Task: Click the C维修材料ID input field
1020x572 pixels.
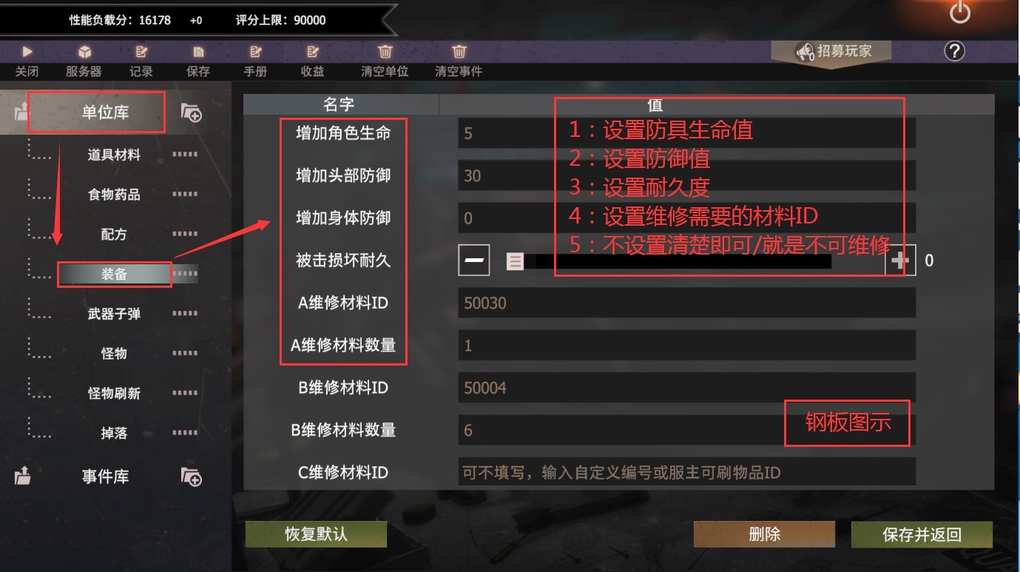Action: click(x=686, y=472)
